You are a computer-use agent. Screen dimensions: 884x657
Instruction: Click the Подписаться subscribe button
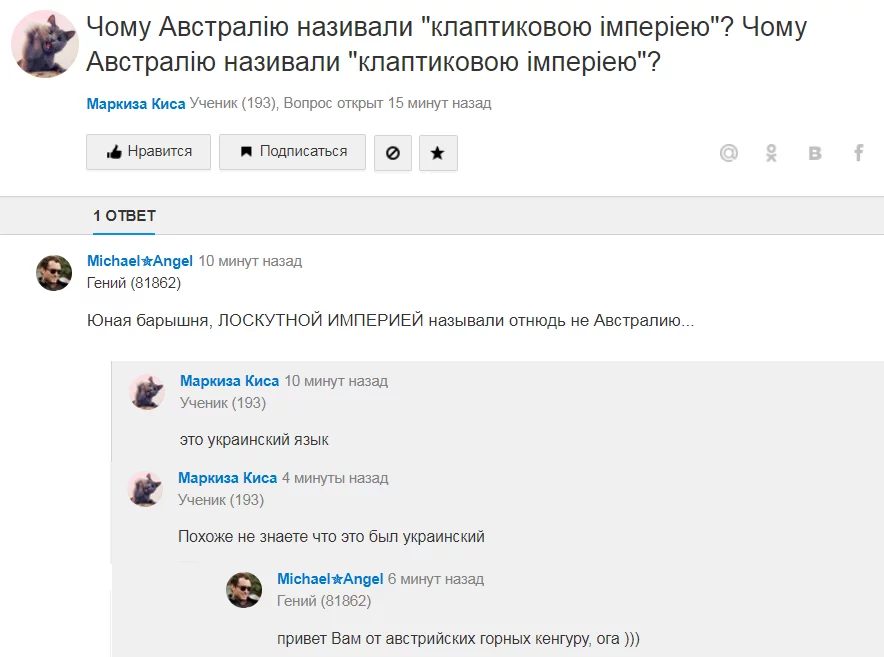click(x=292, y=152)
